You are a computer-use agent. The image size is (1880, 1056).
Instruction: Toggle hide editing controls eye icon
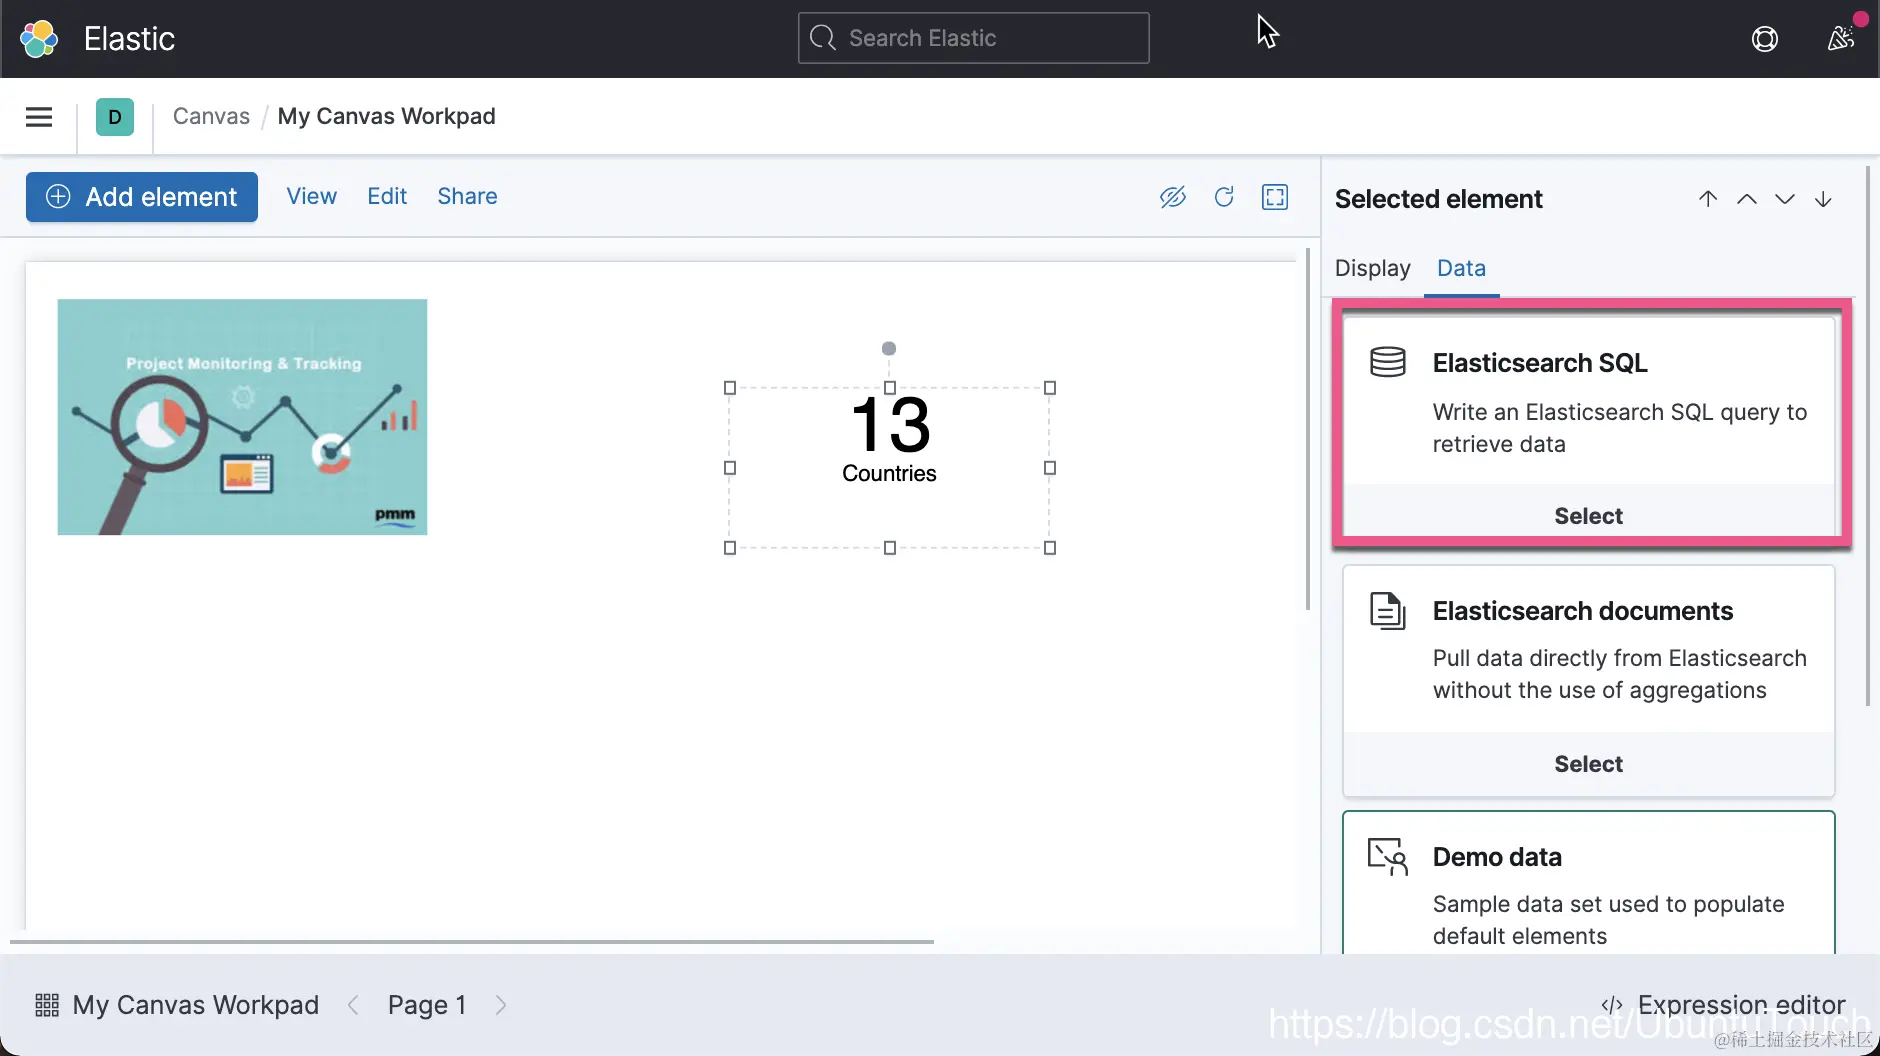point(1173,197)
